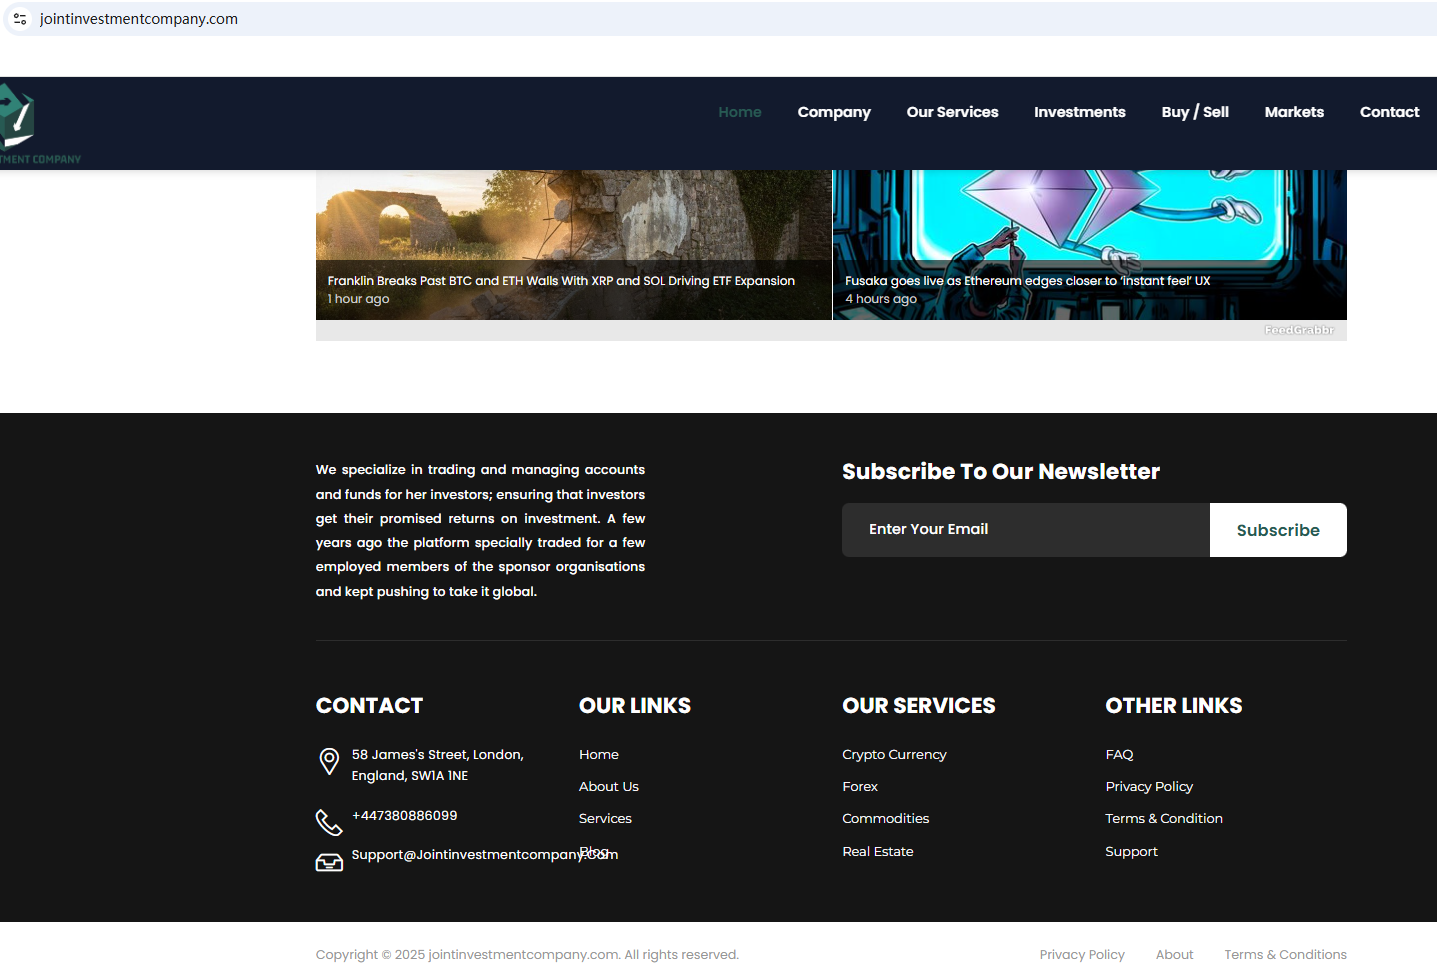Follow the Crypto Currency service link

[894, 755]
